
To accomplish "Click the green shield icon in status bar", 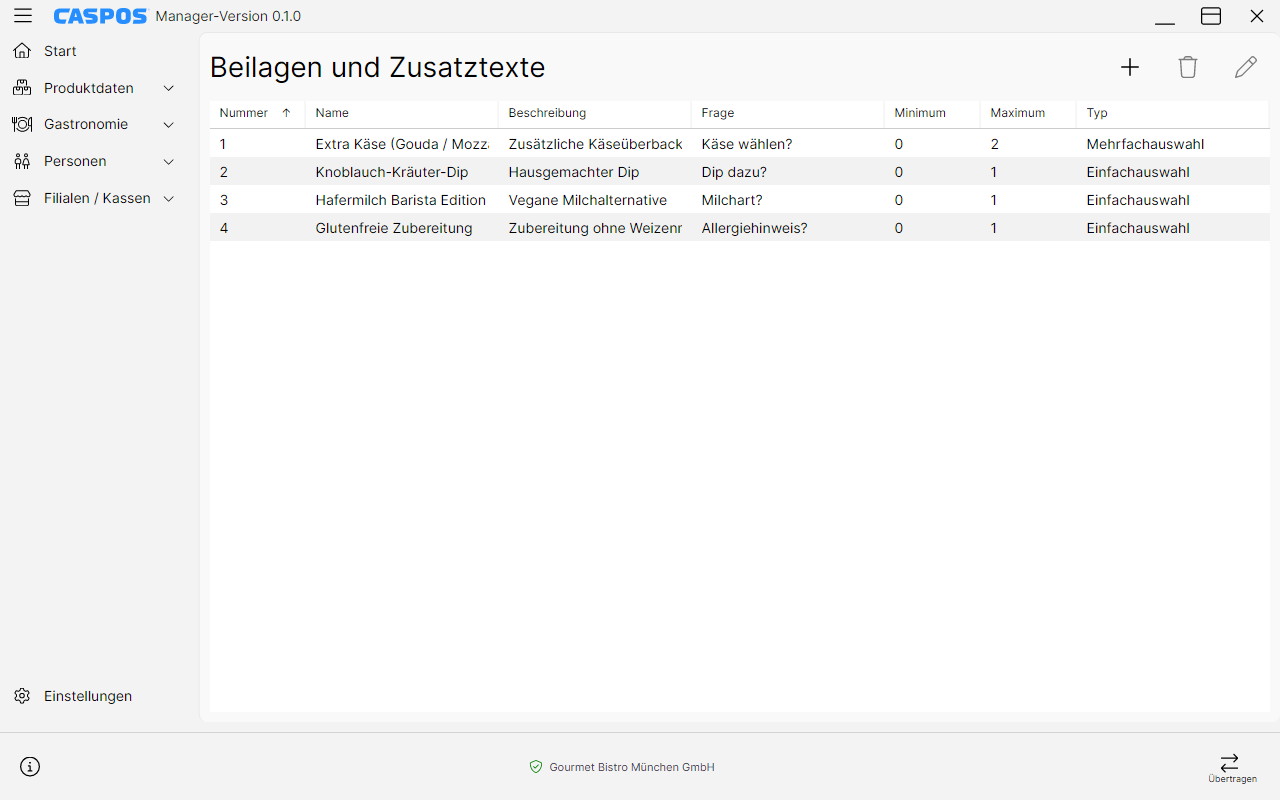I will pos(536,767).
